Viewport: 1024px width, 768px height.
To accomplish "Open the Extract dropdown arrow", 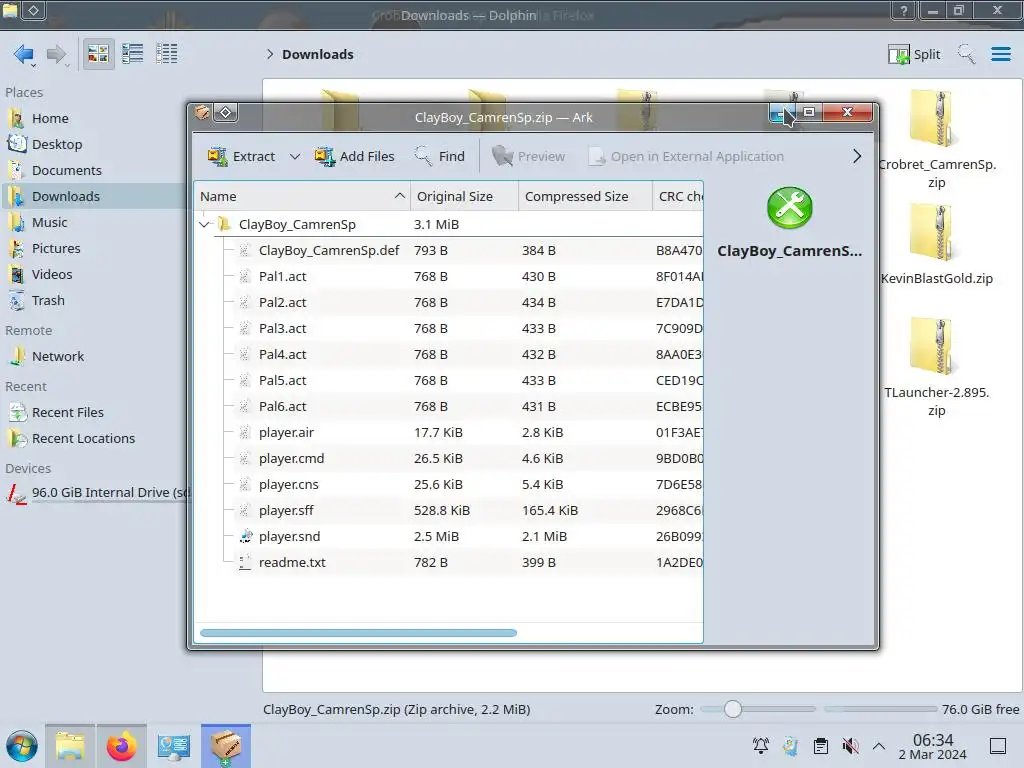I will (x=295, y=157).
